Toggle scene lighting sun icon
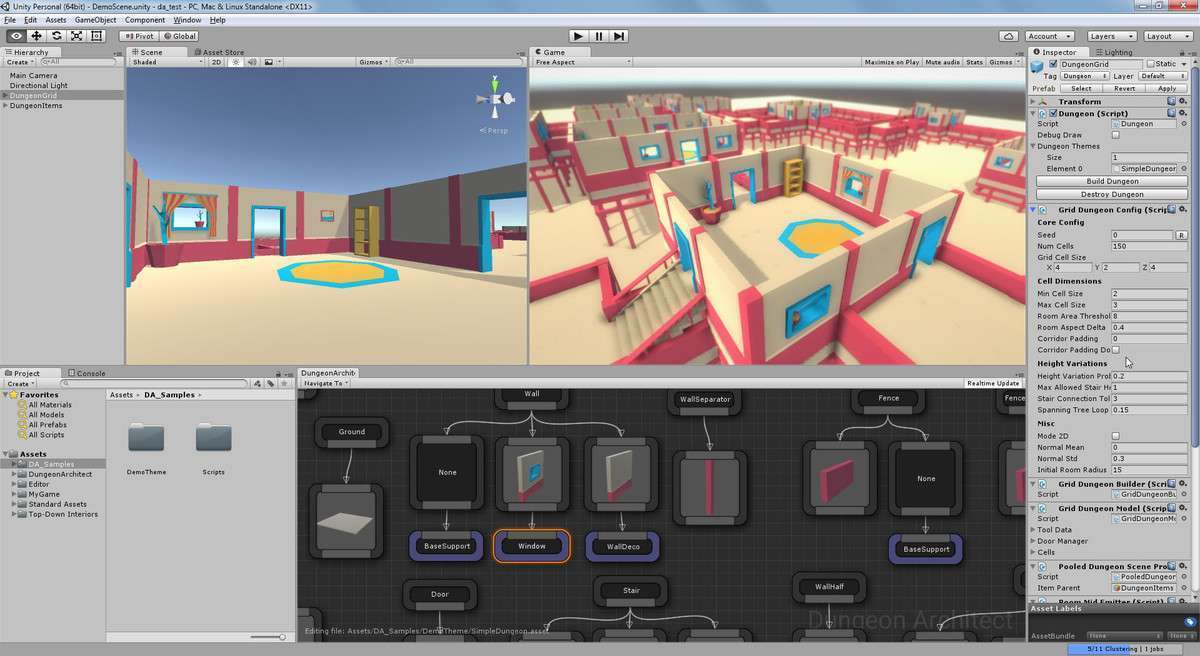Screen dimensions: 1200x656 pyautogui.click(x=236, y=62)
